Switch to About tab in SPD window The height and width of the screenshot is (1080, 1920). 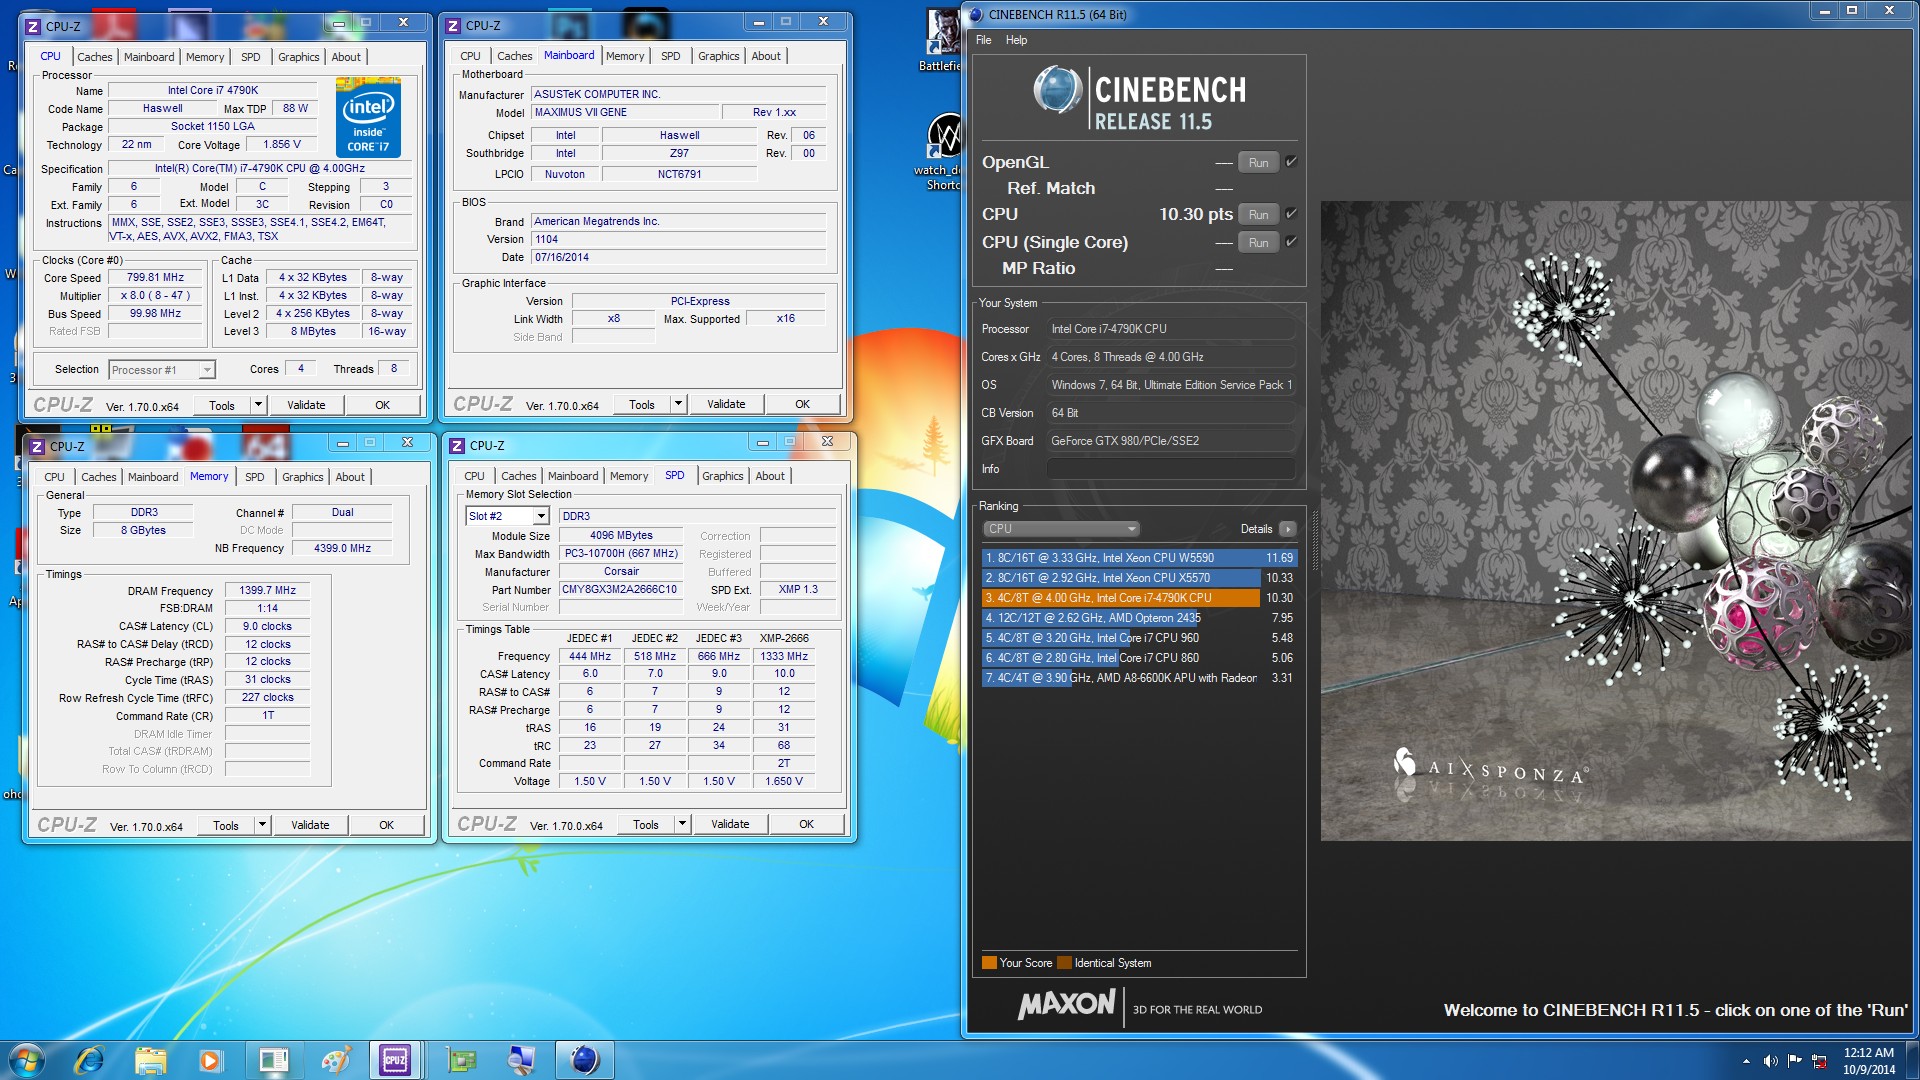tap(770, 476)
